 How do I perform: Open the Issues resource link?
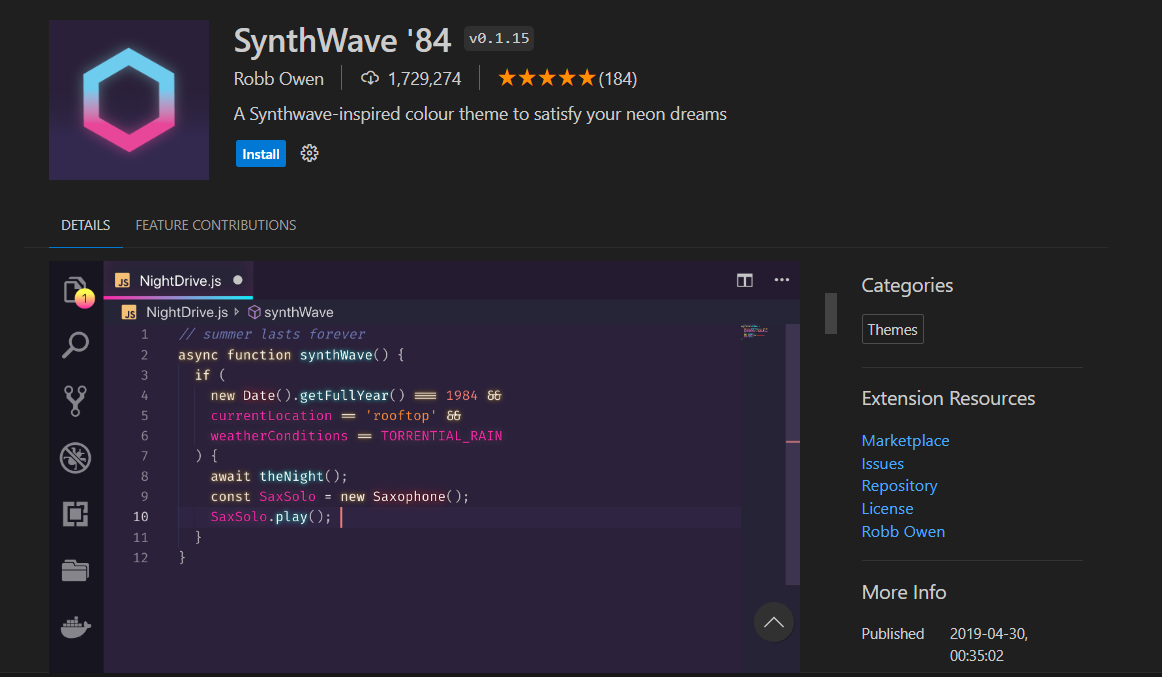click(883, 464)
